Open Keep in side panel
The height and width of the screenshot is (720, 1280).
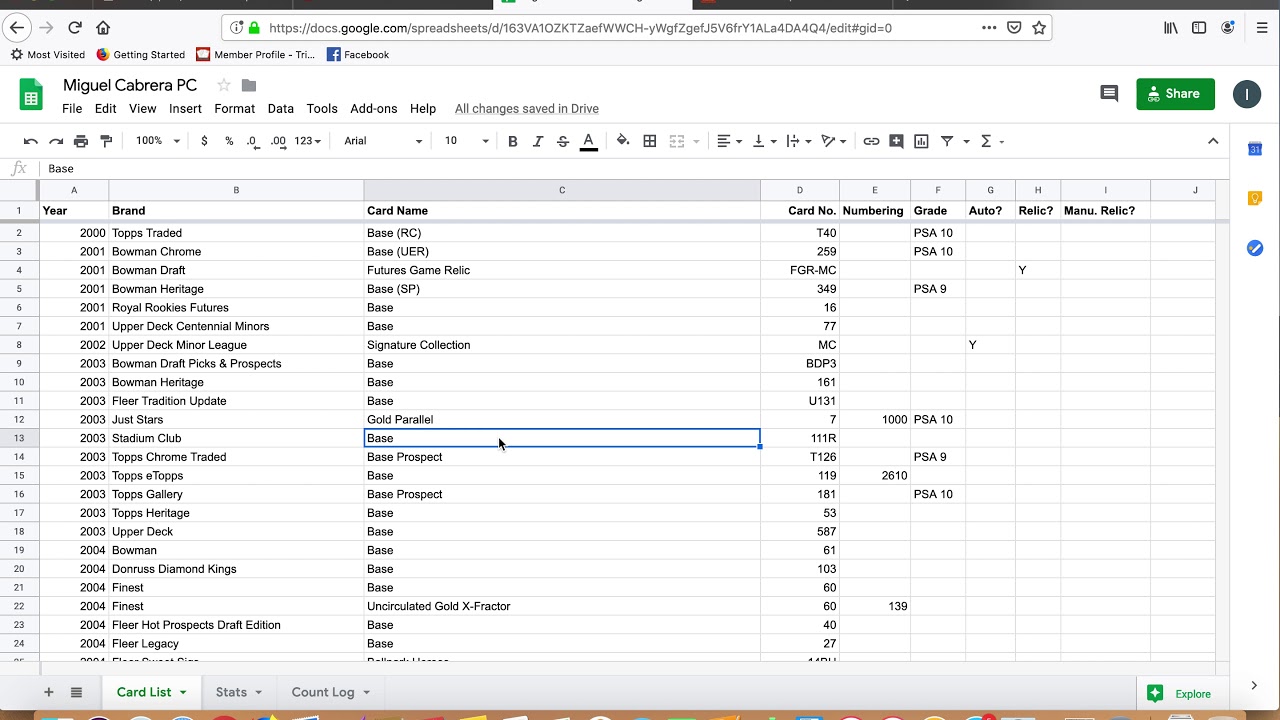click(1255, 198)
